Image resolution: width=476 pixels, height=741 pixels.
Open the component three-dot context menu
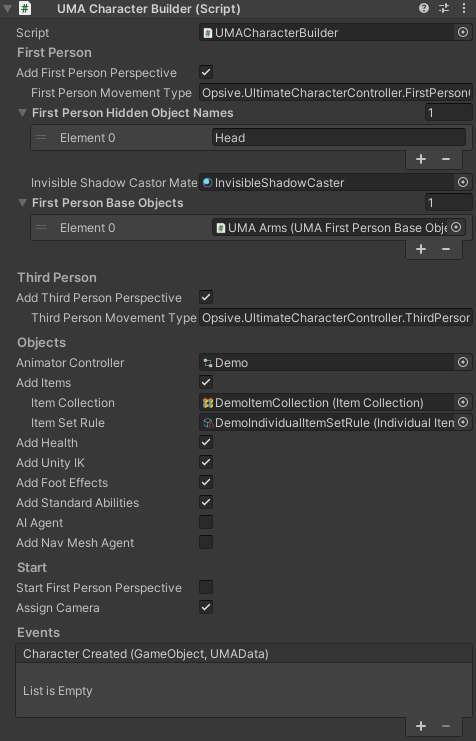pyautogui.click(x=464, y=8)
